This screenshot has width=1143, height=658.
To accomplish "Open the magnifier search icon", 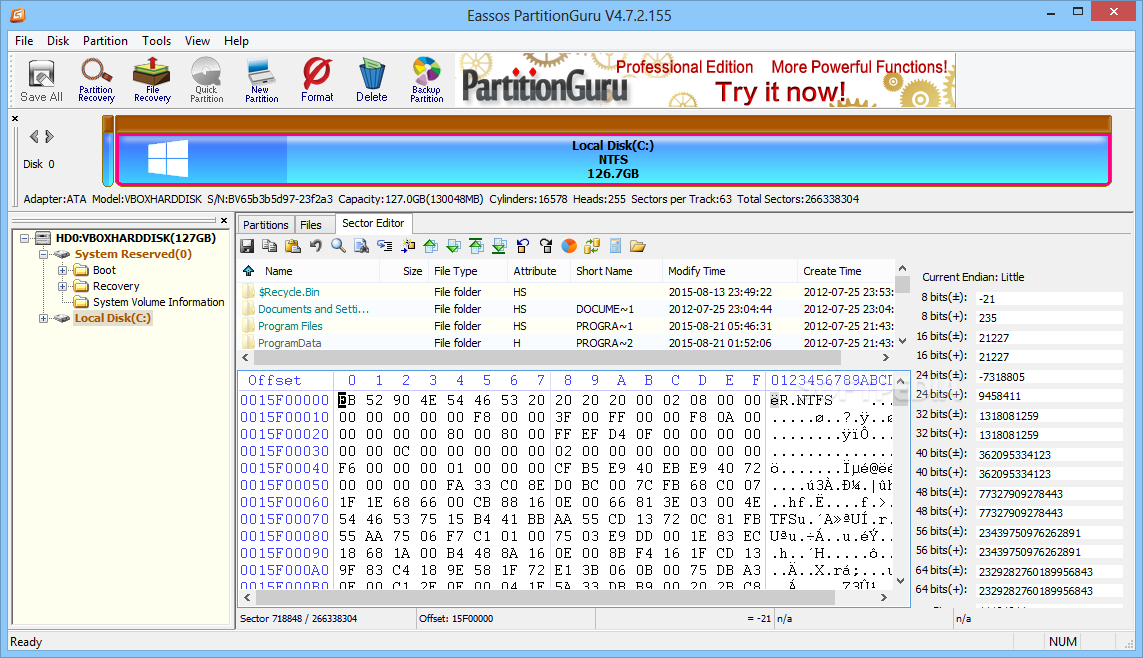I will 338,246.
